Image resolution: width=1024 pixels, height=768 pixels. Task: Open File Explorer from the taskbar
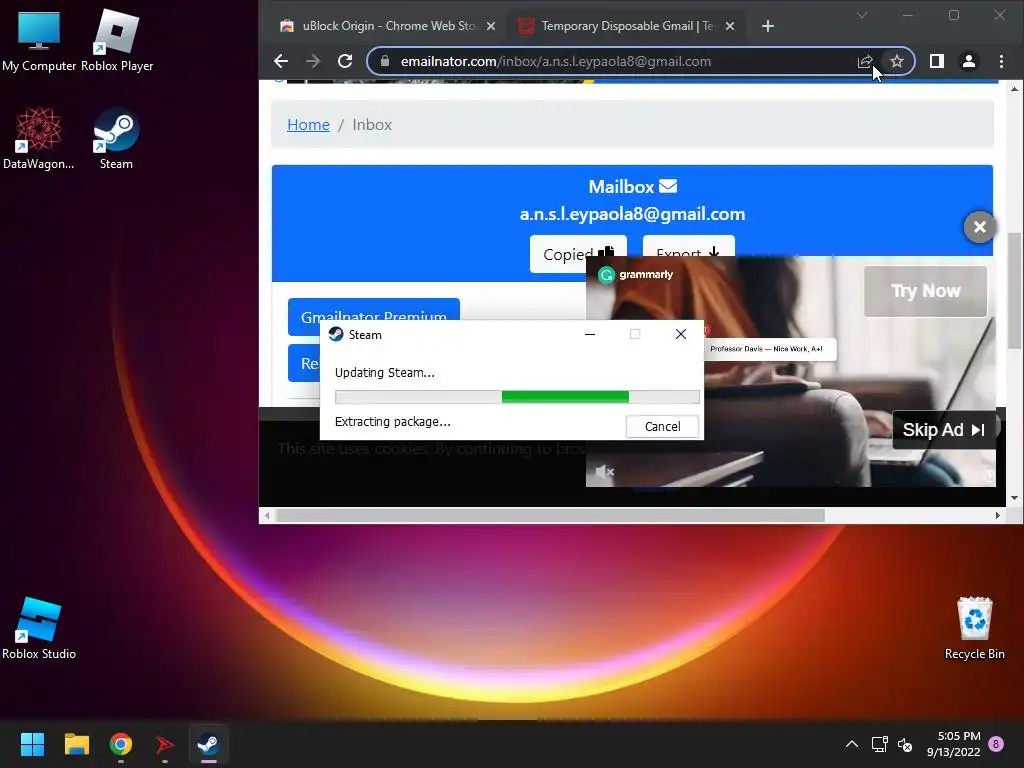click(x=76, y=744)
